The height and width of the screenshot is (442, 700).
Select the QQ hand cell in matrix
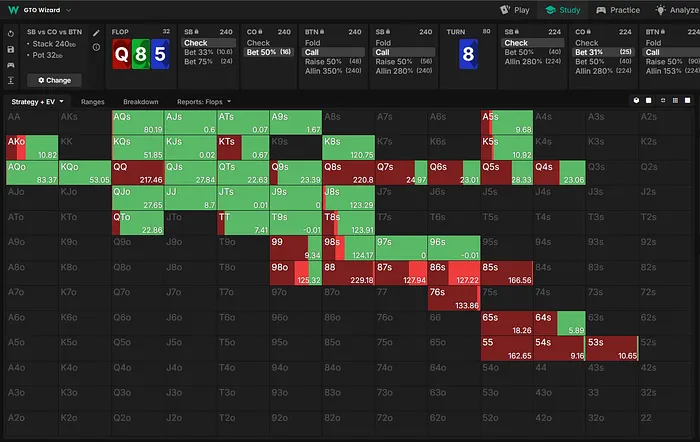pyautogui.click(x=138, y=172)
